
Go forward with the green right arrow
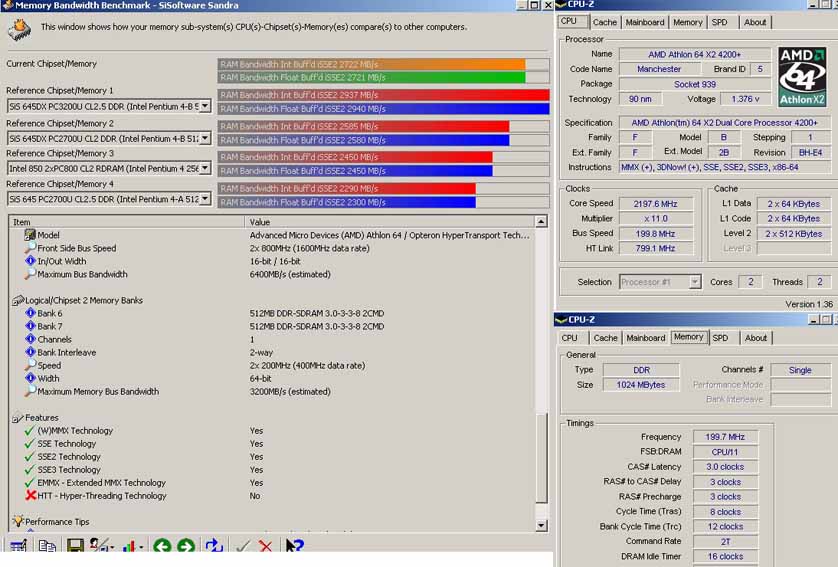186,546
